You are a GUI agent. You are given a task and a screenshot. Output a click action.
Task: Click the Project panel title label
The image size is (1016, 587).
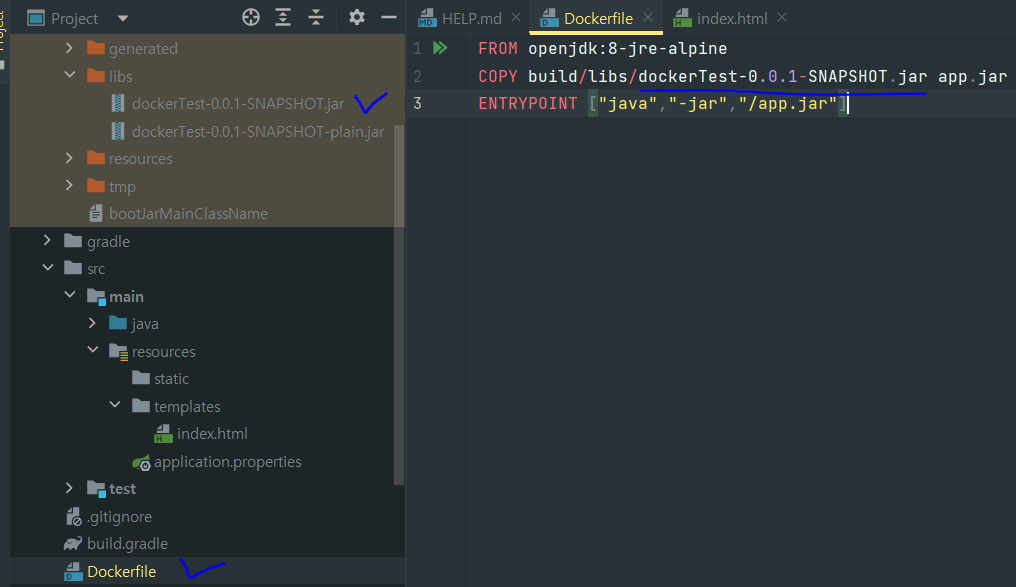coord(75,19)
